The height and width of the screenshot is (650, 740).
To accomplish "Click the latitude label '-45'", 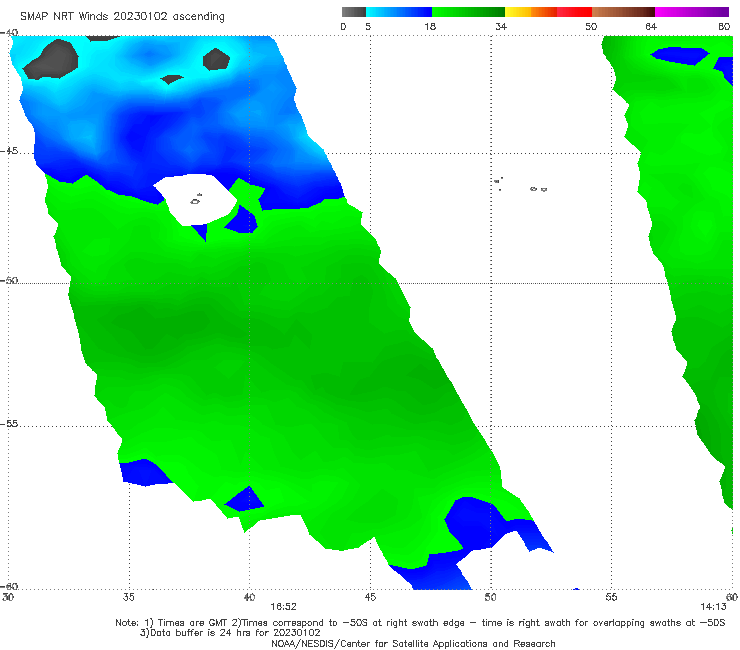I will pos(9,151).
